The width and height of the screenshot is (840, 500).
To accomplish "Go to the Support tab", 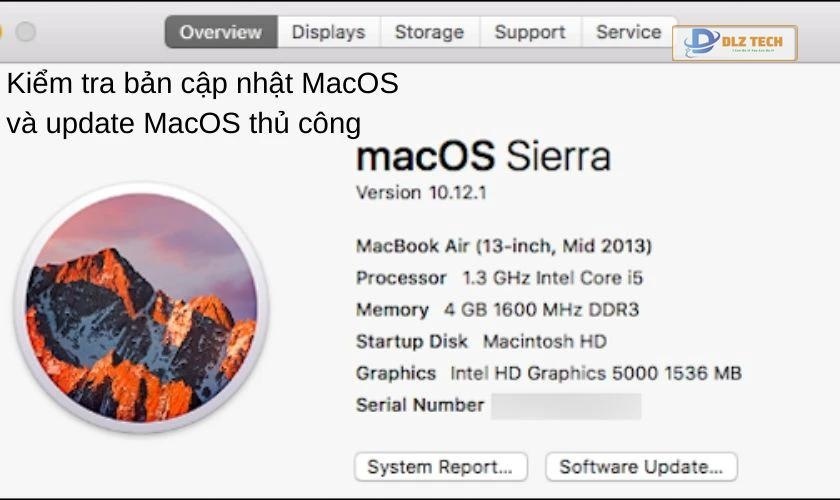I will click(530, 32).
